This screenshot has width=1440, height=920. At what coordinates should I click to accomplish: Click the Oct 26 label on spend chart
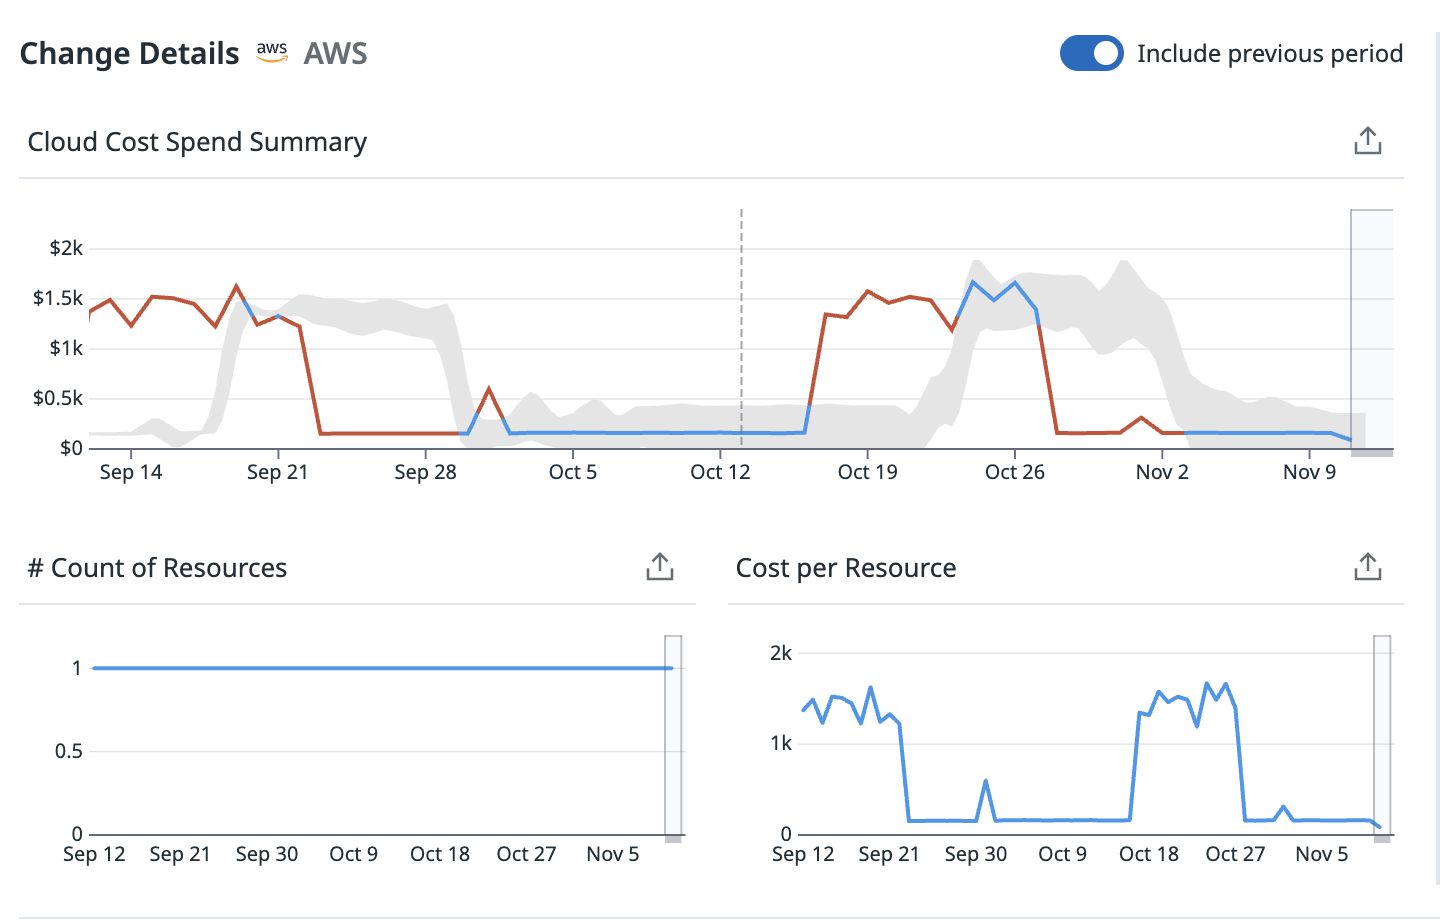click(1014, 472)
